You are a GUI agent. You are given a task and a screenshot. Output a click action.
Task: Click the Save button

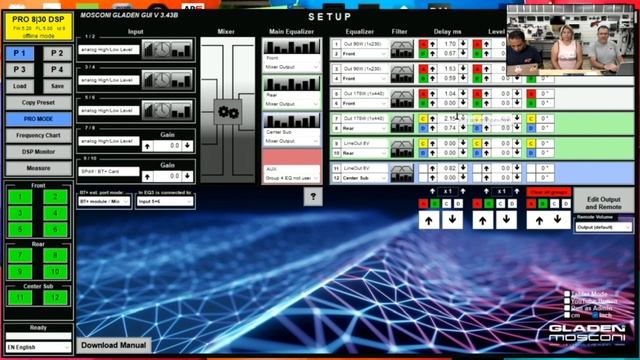click(x=57, y=86)
